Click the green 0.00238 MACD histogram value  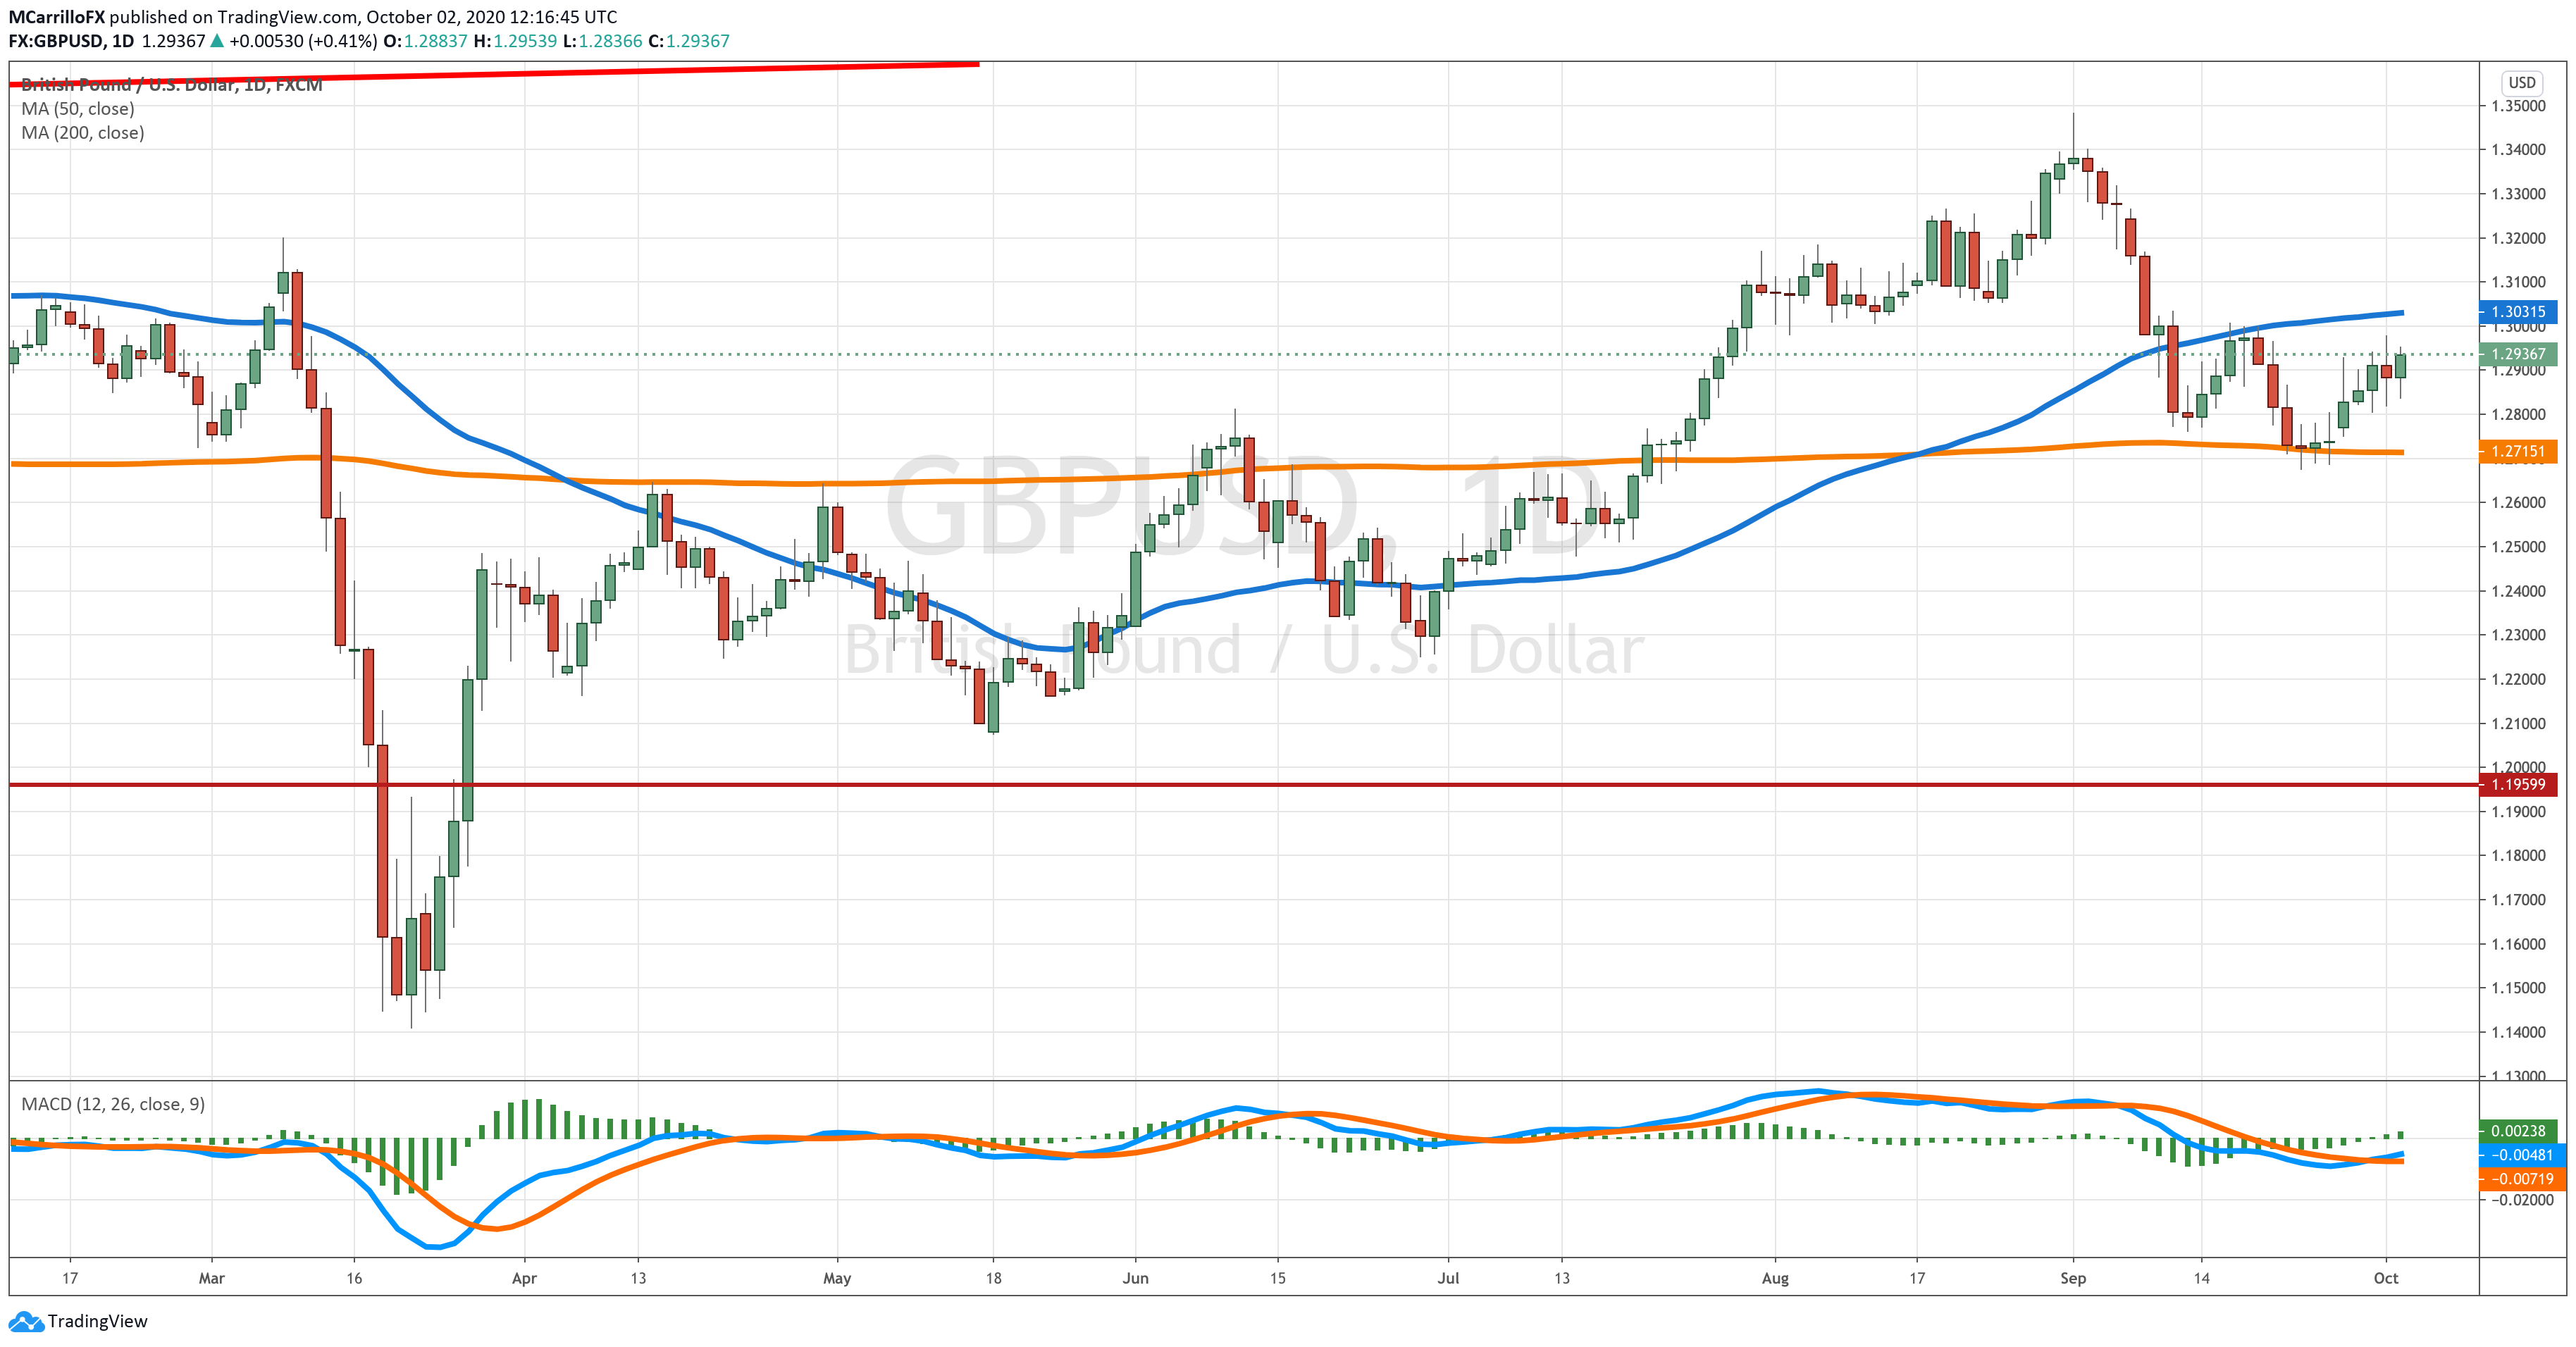[x=2518, y=1131]
